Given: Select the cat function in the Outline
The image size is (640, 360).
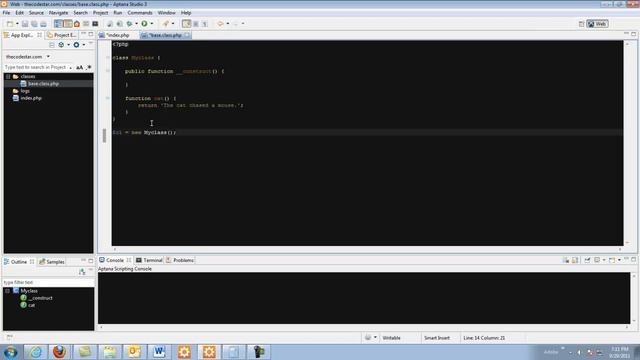Looking at the screenshot, I should 31,305.
